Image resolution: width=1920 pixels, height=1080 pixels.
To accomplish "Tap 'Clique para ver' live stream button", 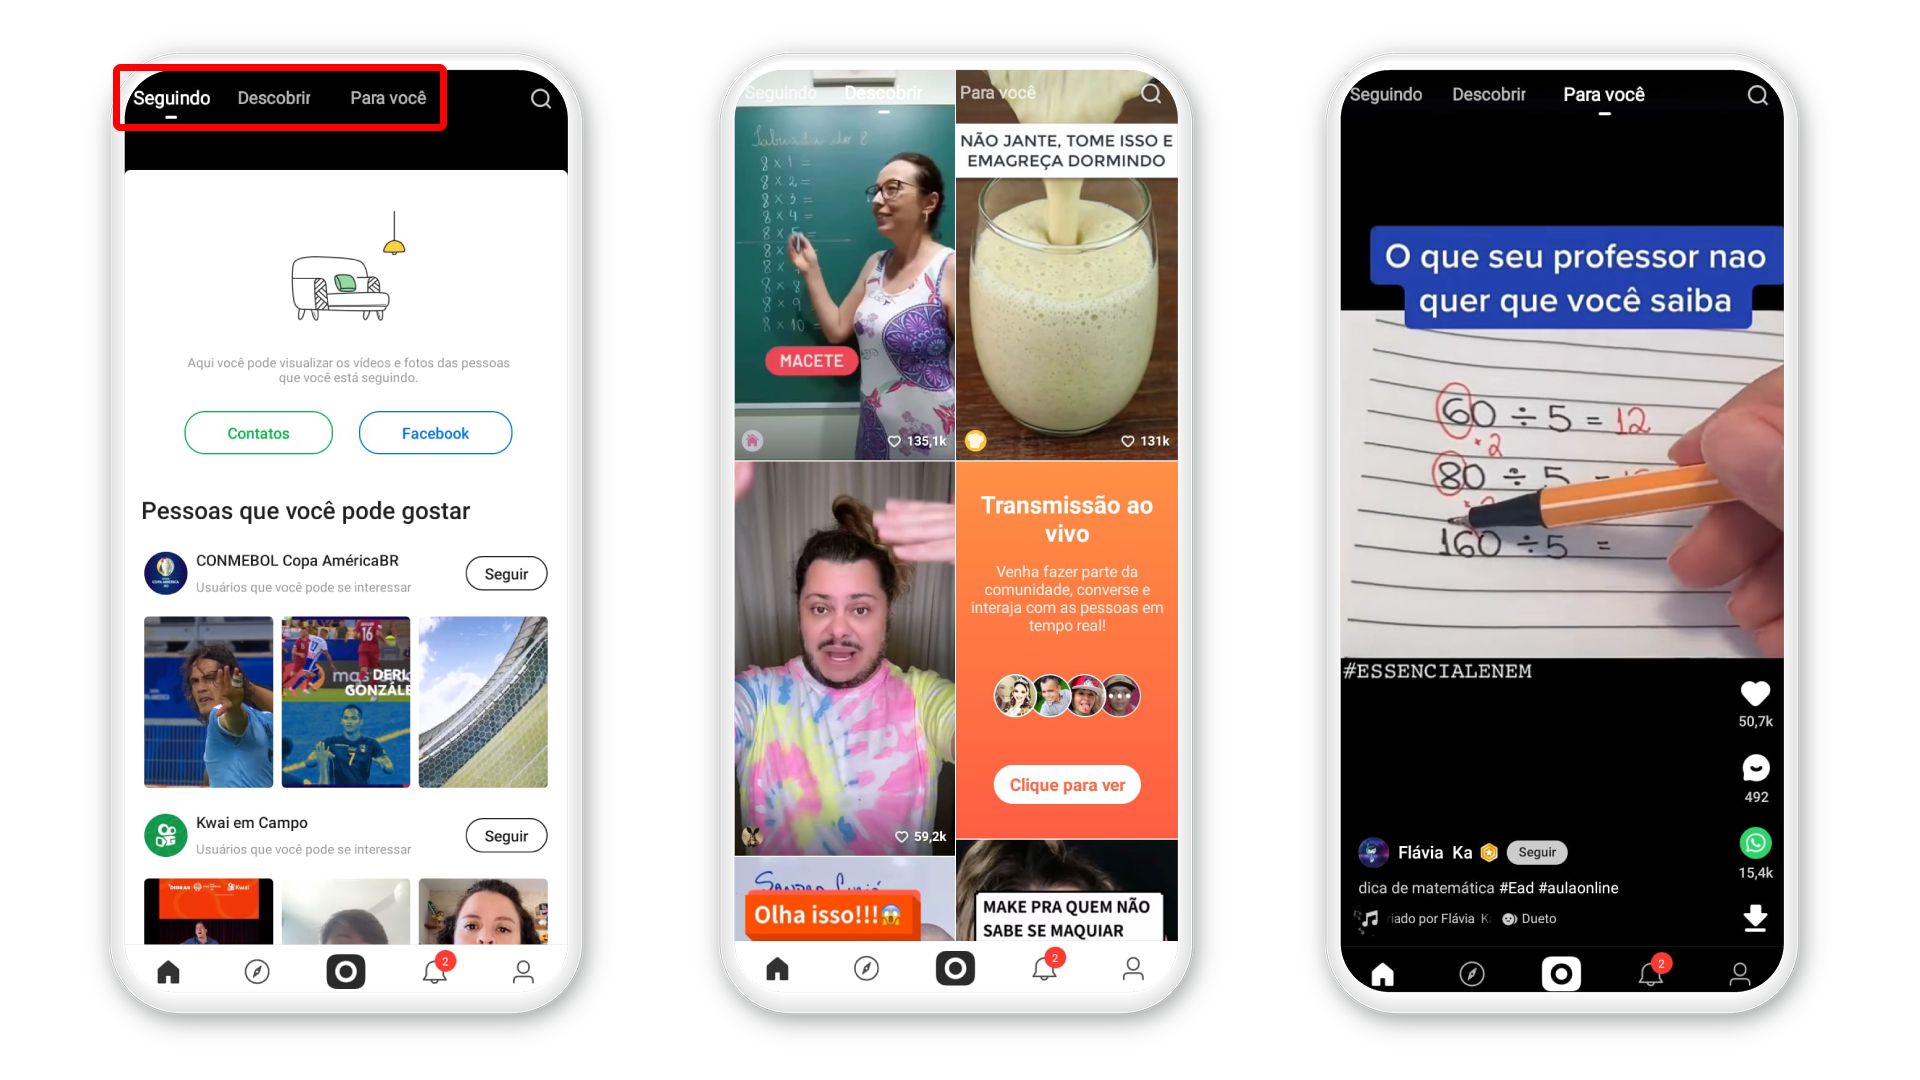I will click(1065, 783).
